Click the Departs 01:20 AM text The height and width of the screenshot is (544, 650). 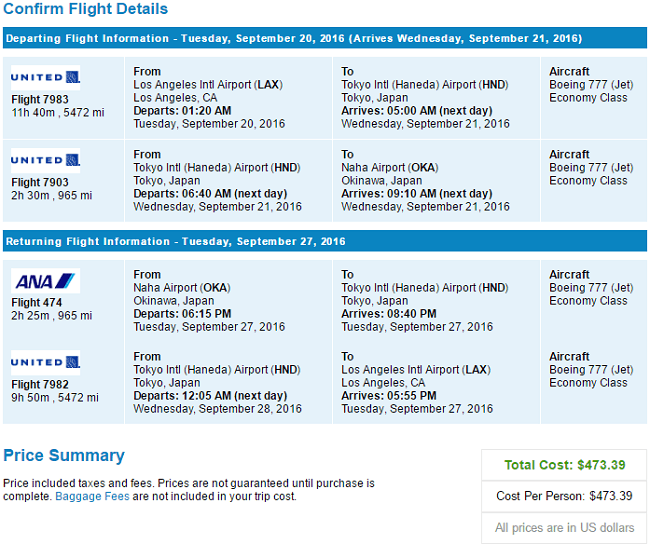tap(182, 111)
